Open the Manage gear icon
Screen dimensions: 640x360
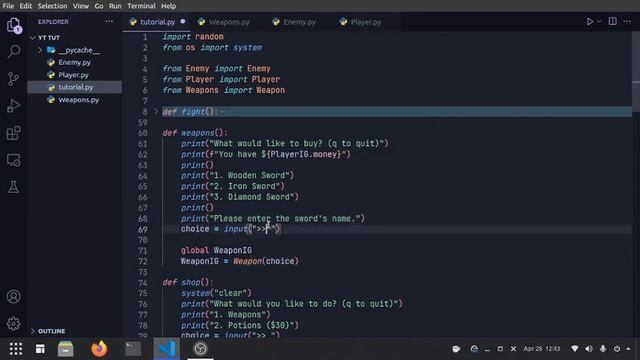[x=13, y=323]
